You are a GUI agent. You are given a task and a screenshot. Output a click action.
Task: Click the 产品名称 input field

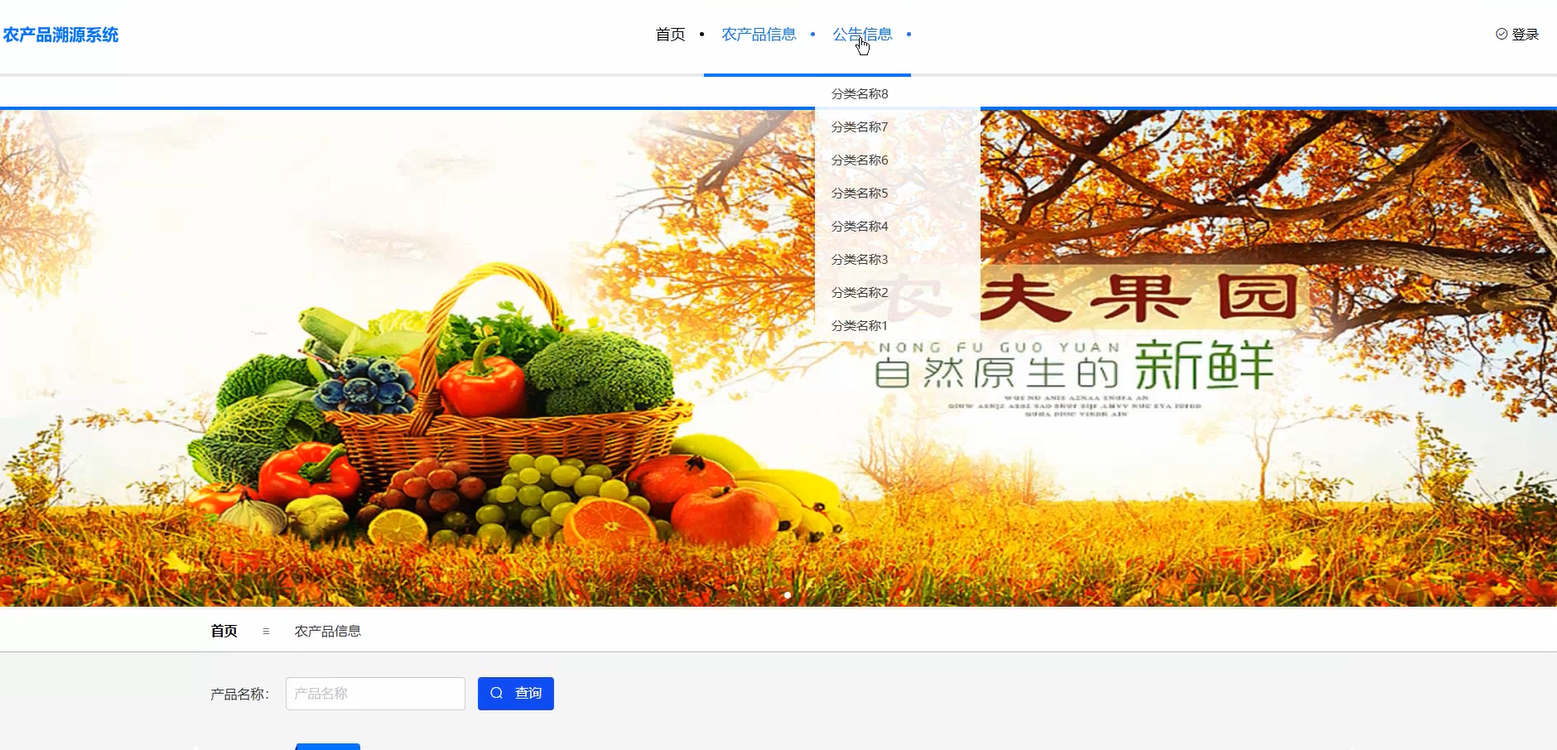[x=374, y=693]
